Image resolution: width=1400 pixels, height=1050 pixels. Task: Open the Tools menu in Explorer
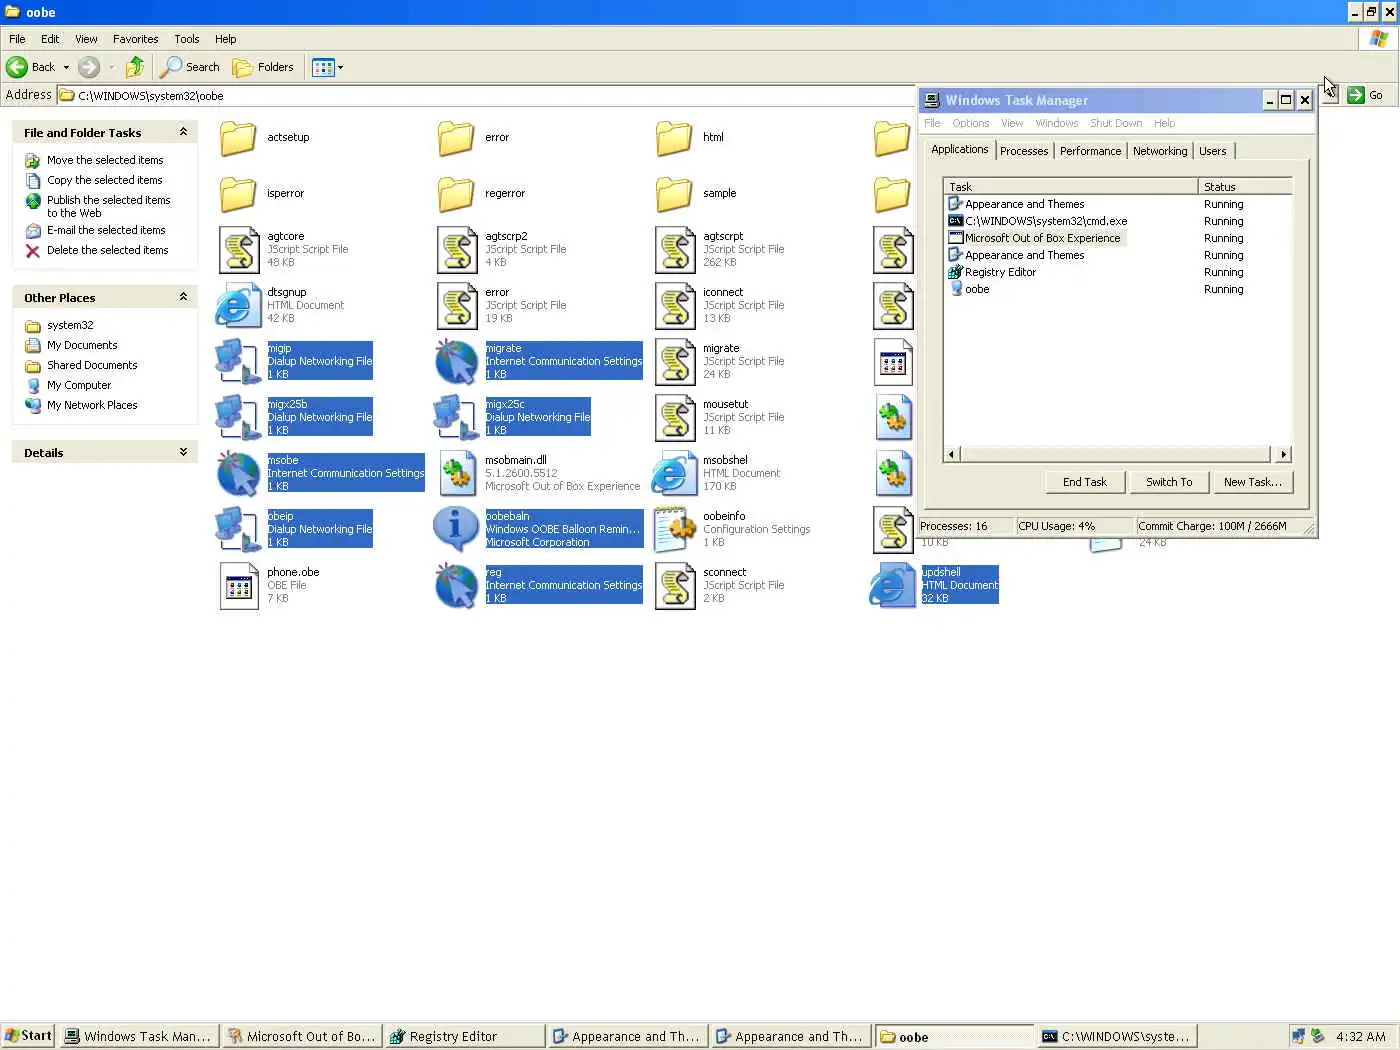(x=186, y=39)
